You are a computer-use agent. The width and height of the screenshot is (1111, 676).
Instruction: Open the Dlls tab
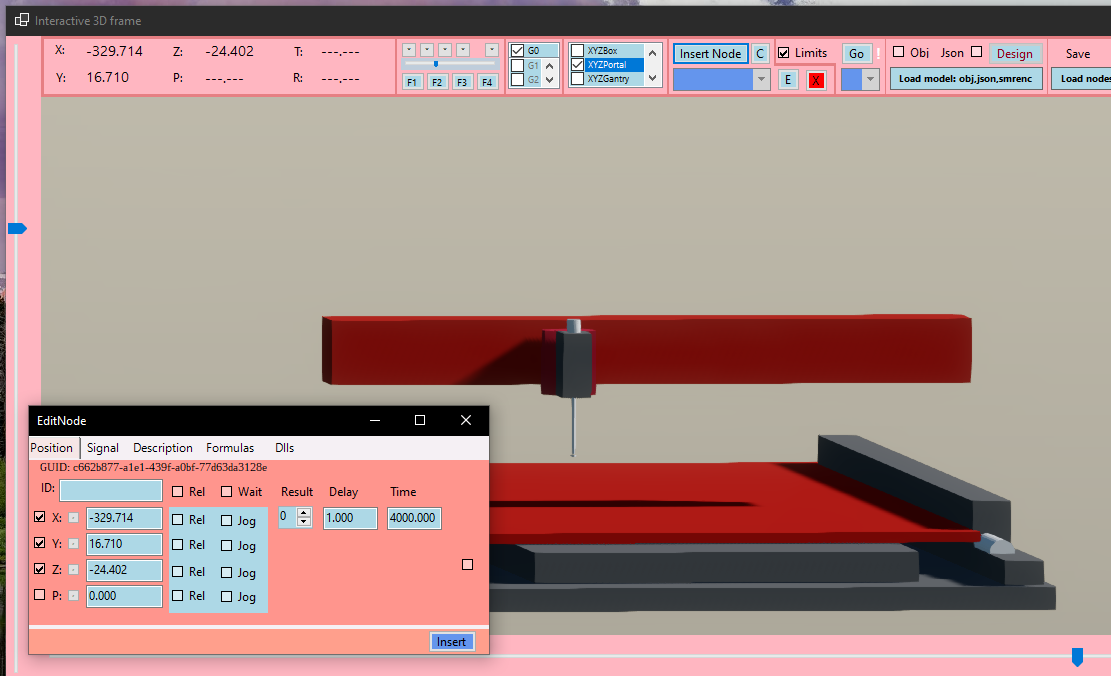(284, 448)
